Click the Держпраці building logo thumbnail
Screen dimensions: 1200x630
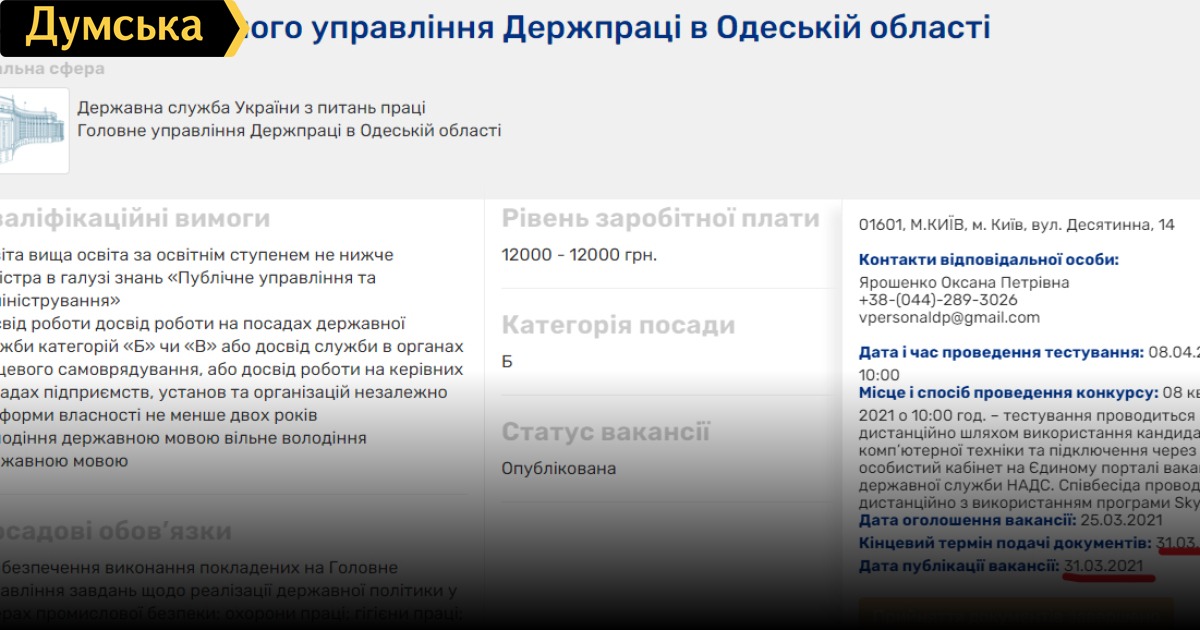(x=32, y=130)
